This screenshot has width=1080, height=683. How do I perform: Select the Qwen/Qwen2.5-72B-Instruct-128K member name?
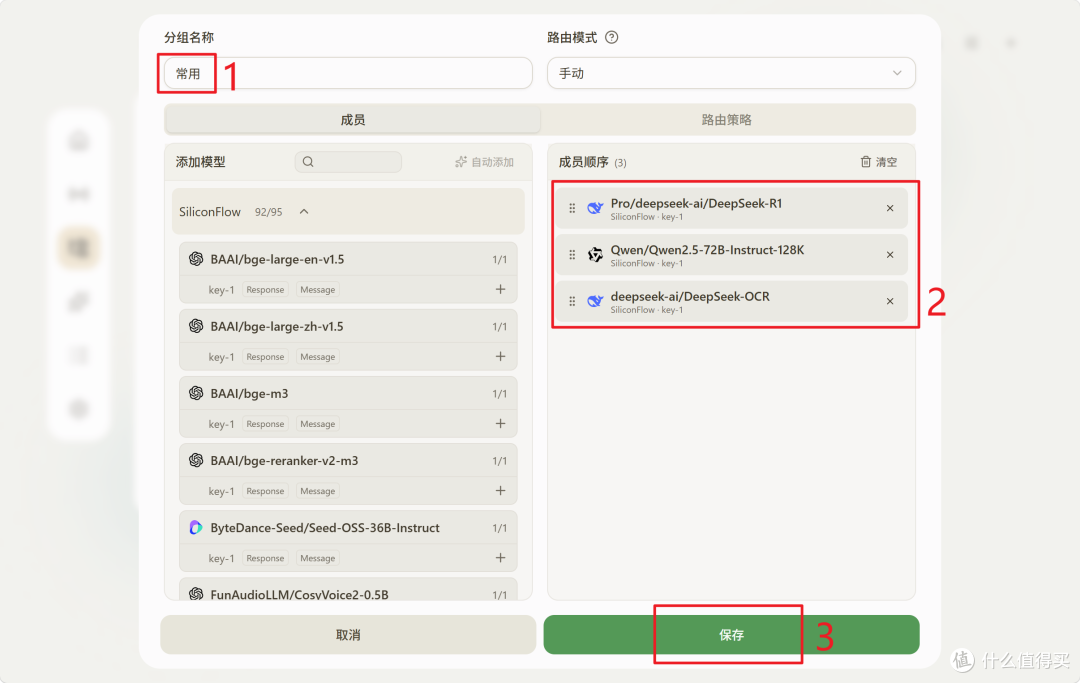click(707, 250)
